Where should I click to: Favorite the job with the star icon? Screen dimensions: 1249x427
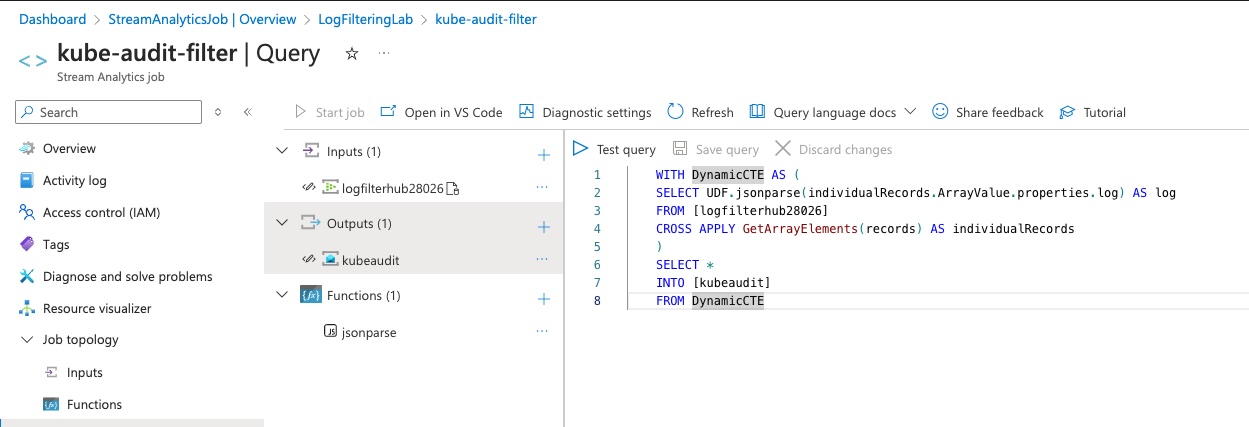[351, 54]
